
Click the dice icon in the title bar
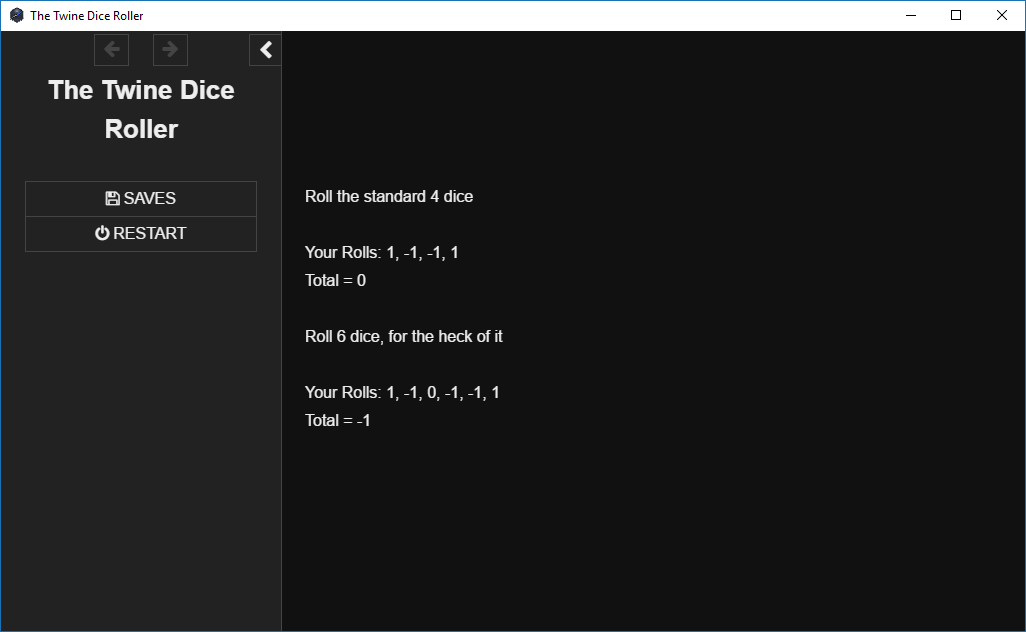(x=16, y=15)
